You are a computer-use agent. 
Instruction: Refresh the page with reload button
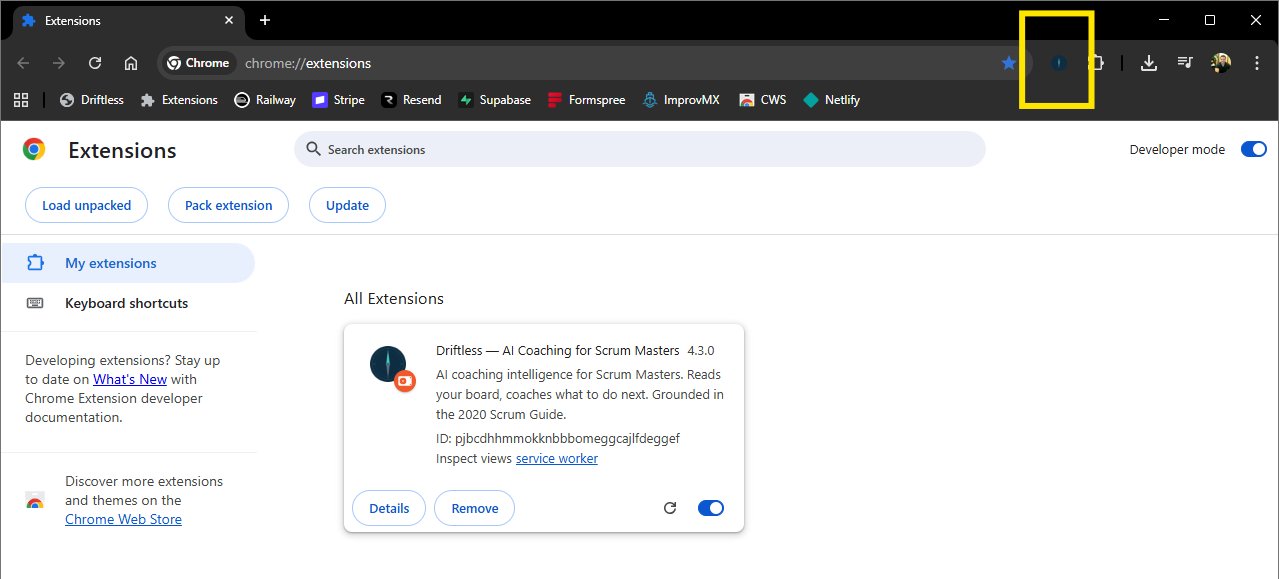tap(95, 63)
